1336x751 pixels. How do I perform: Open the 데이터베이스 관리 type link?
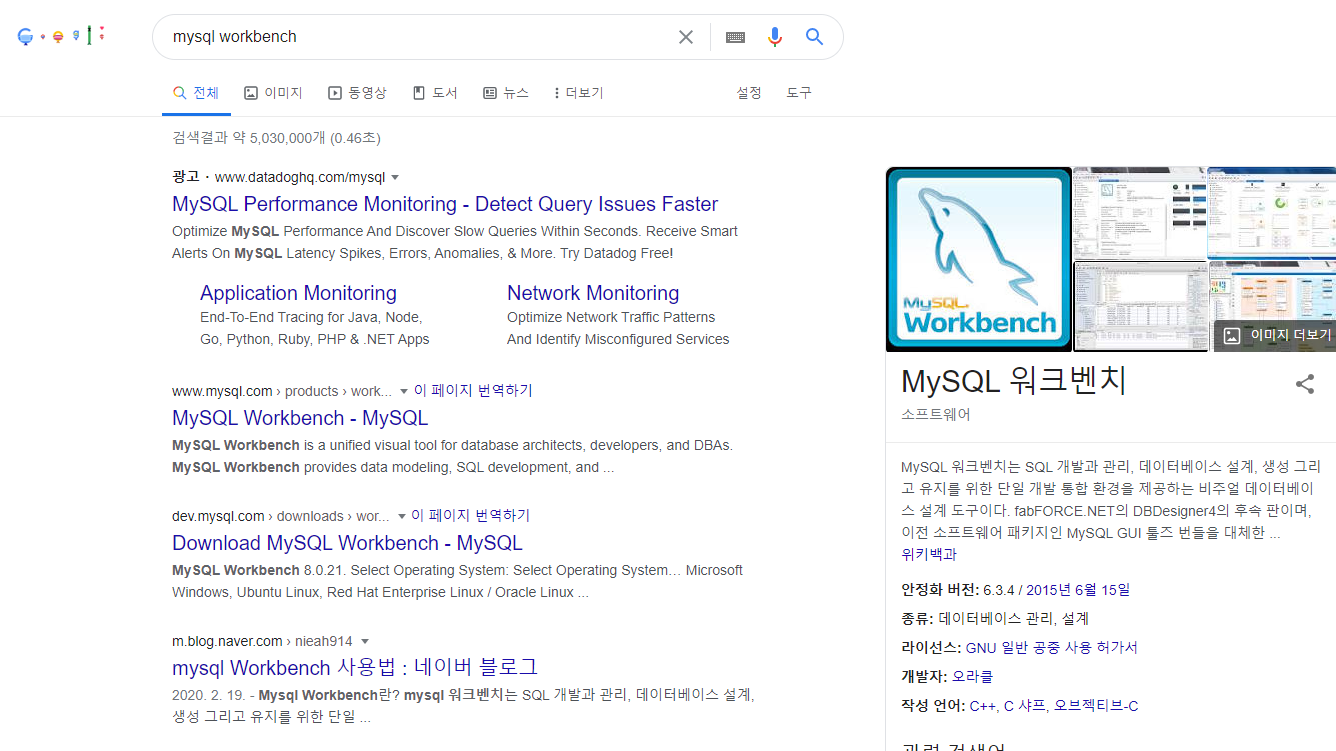pyautogui.click(x=996, y=619)
